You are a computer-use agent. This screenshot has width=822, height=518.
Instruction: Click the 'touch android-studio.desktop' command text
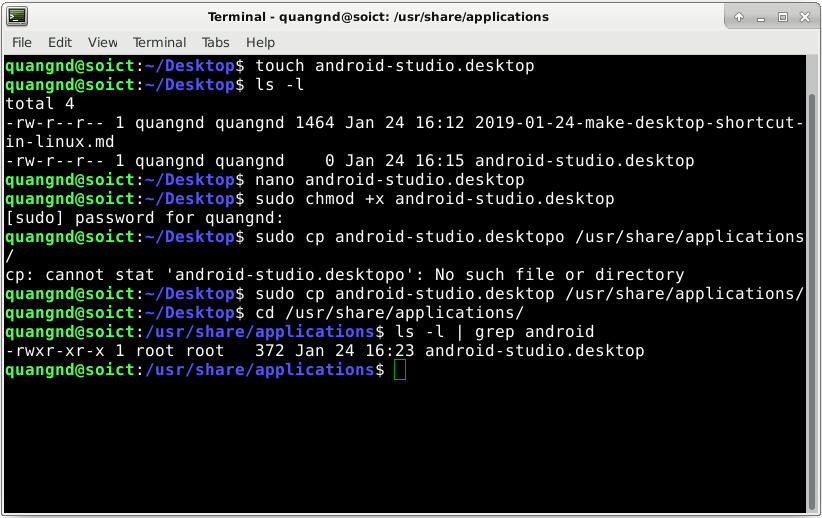(x=395, y=66)
